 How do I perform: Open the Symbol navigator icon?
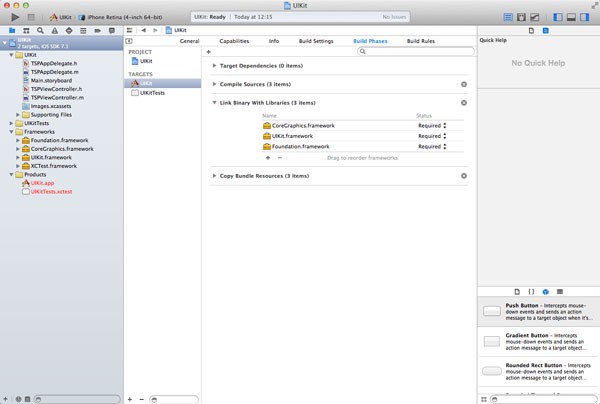coord(26,30)
